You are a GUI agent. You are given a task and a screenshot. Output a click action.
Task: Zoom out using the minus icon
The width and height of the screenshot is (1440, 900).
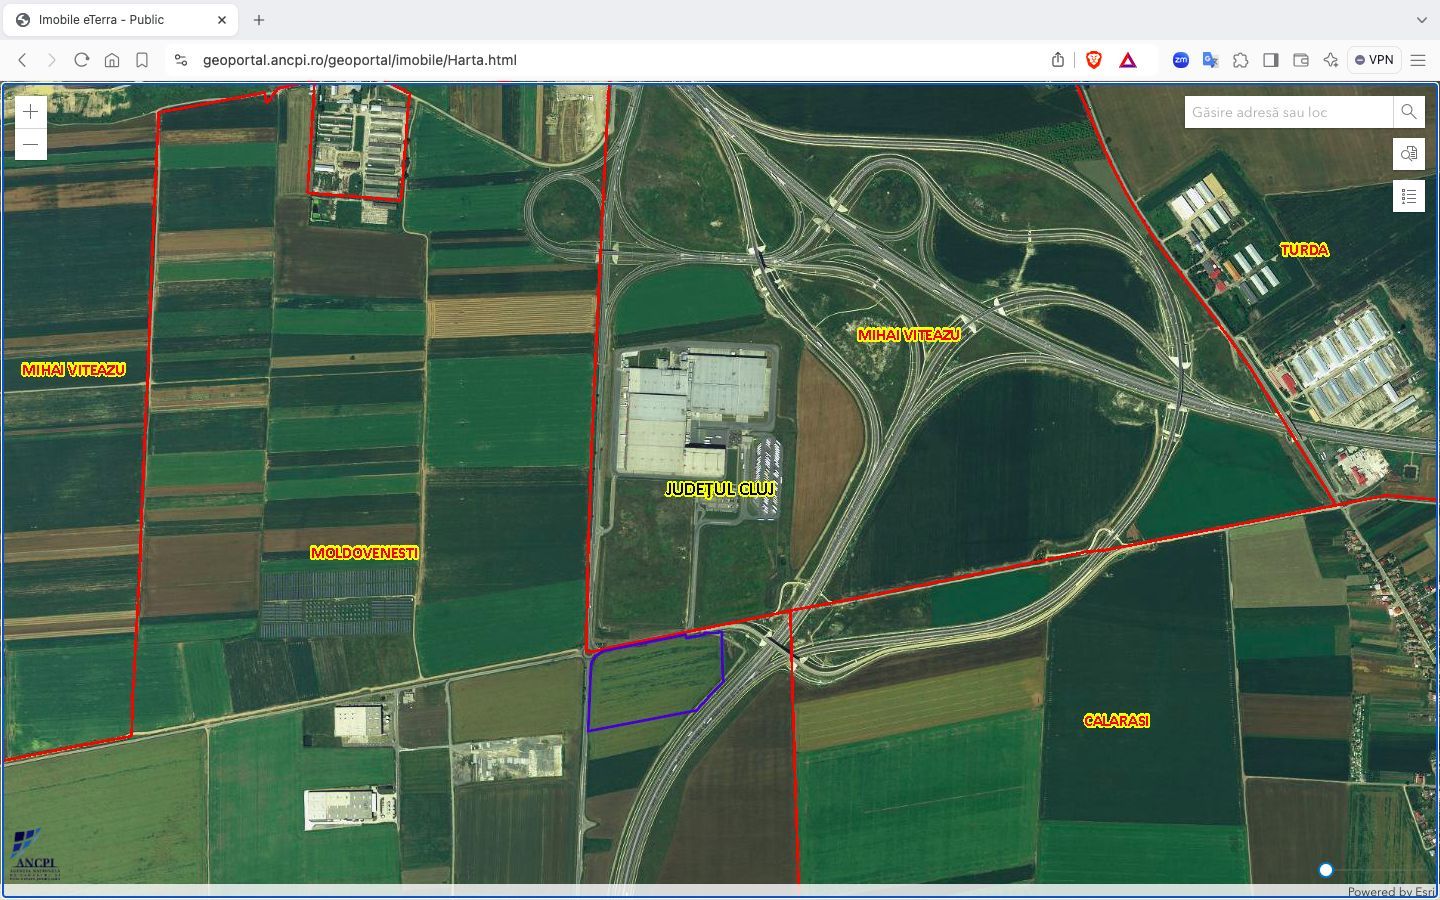30,144
